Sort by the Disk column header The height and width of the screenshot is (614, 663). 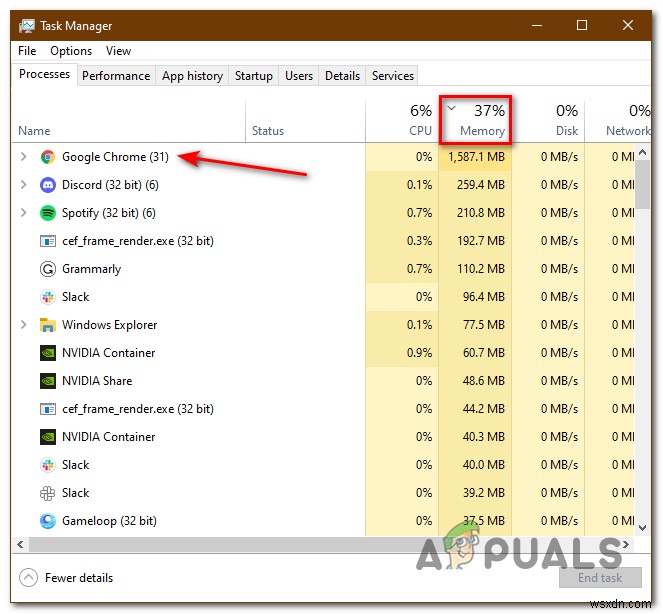click(548, 121)
